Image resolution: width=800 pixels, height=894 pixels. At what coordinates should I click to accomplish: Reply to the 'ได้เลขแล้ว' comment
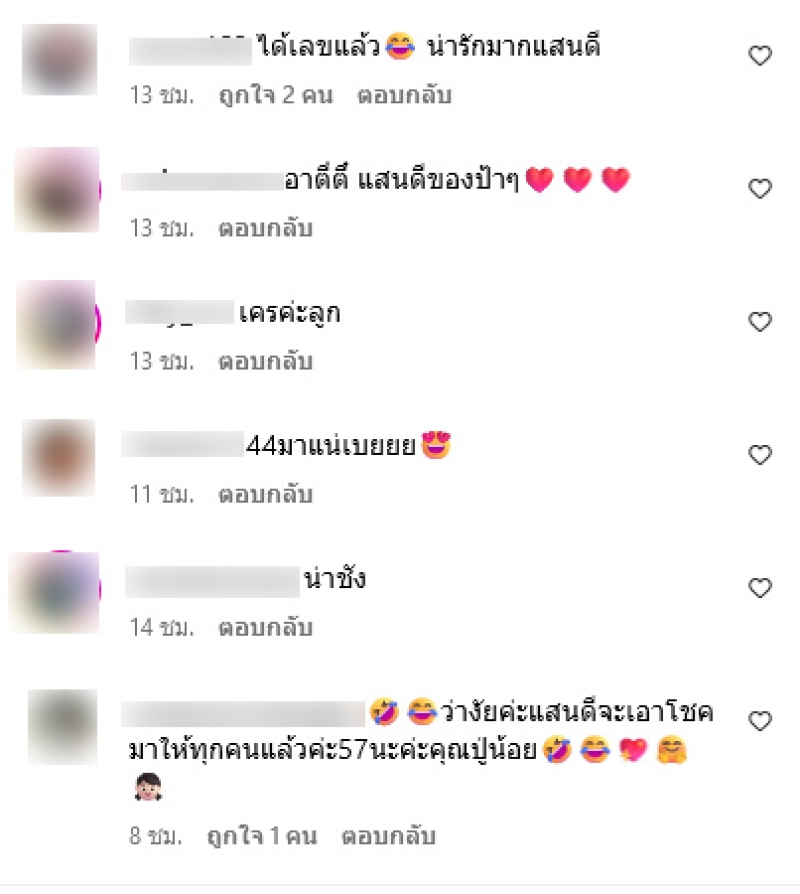[404, 95]
